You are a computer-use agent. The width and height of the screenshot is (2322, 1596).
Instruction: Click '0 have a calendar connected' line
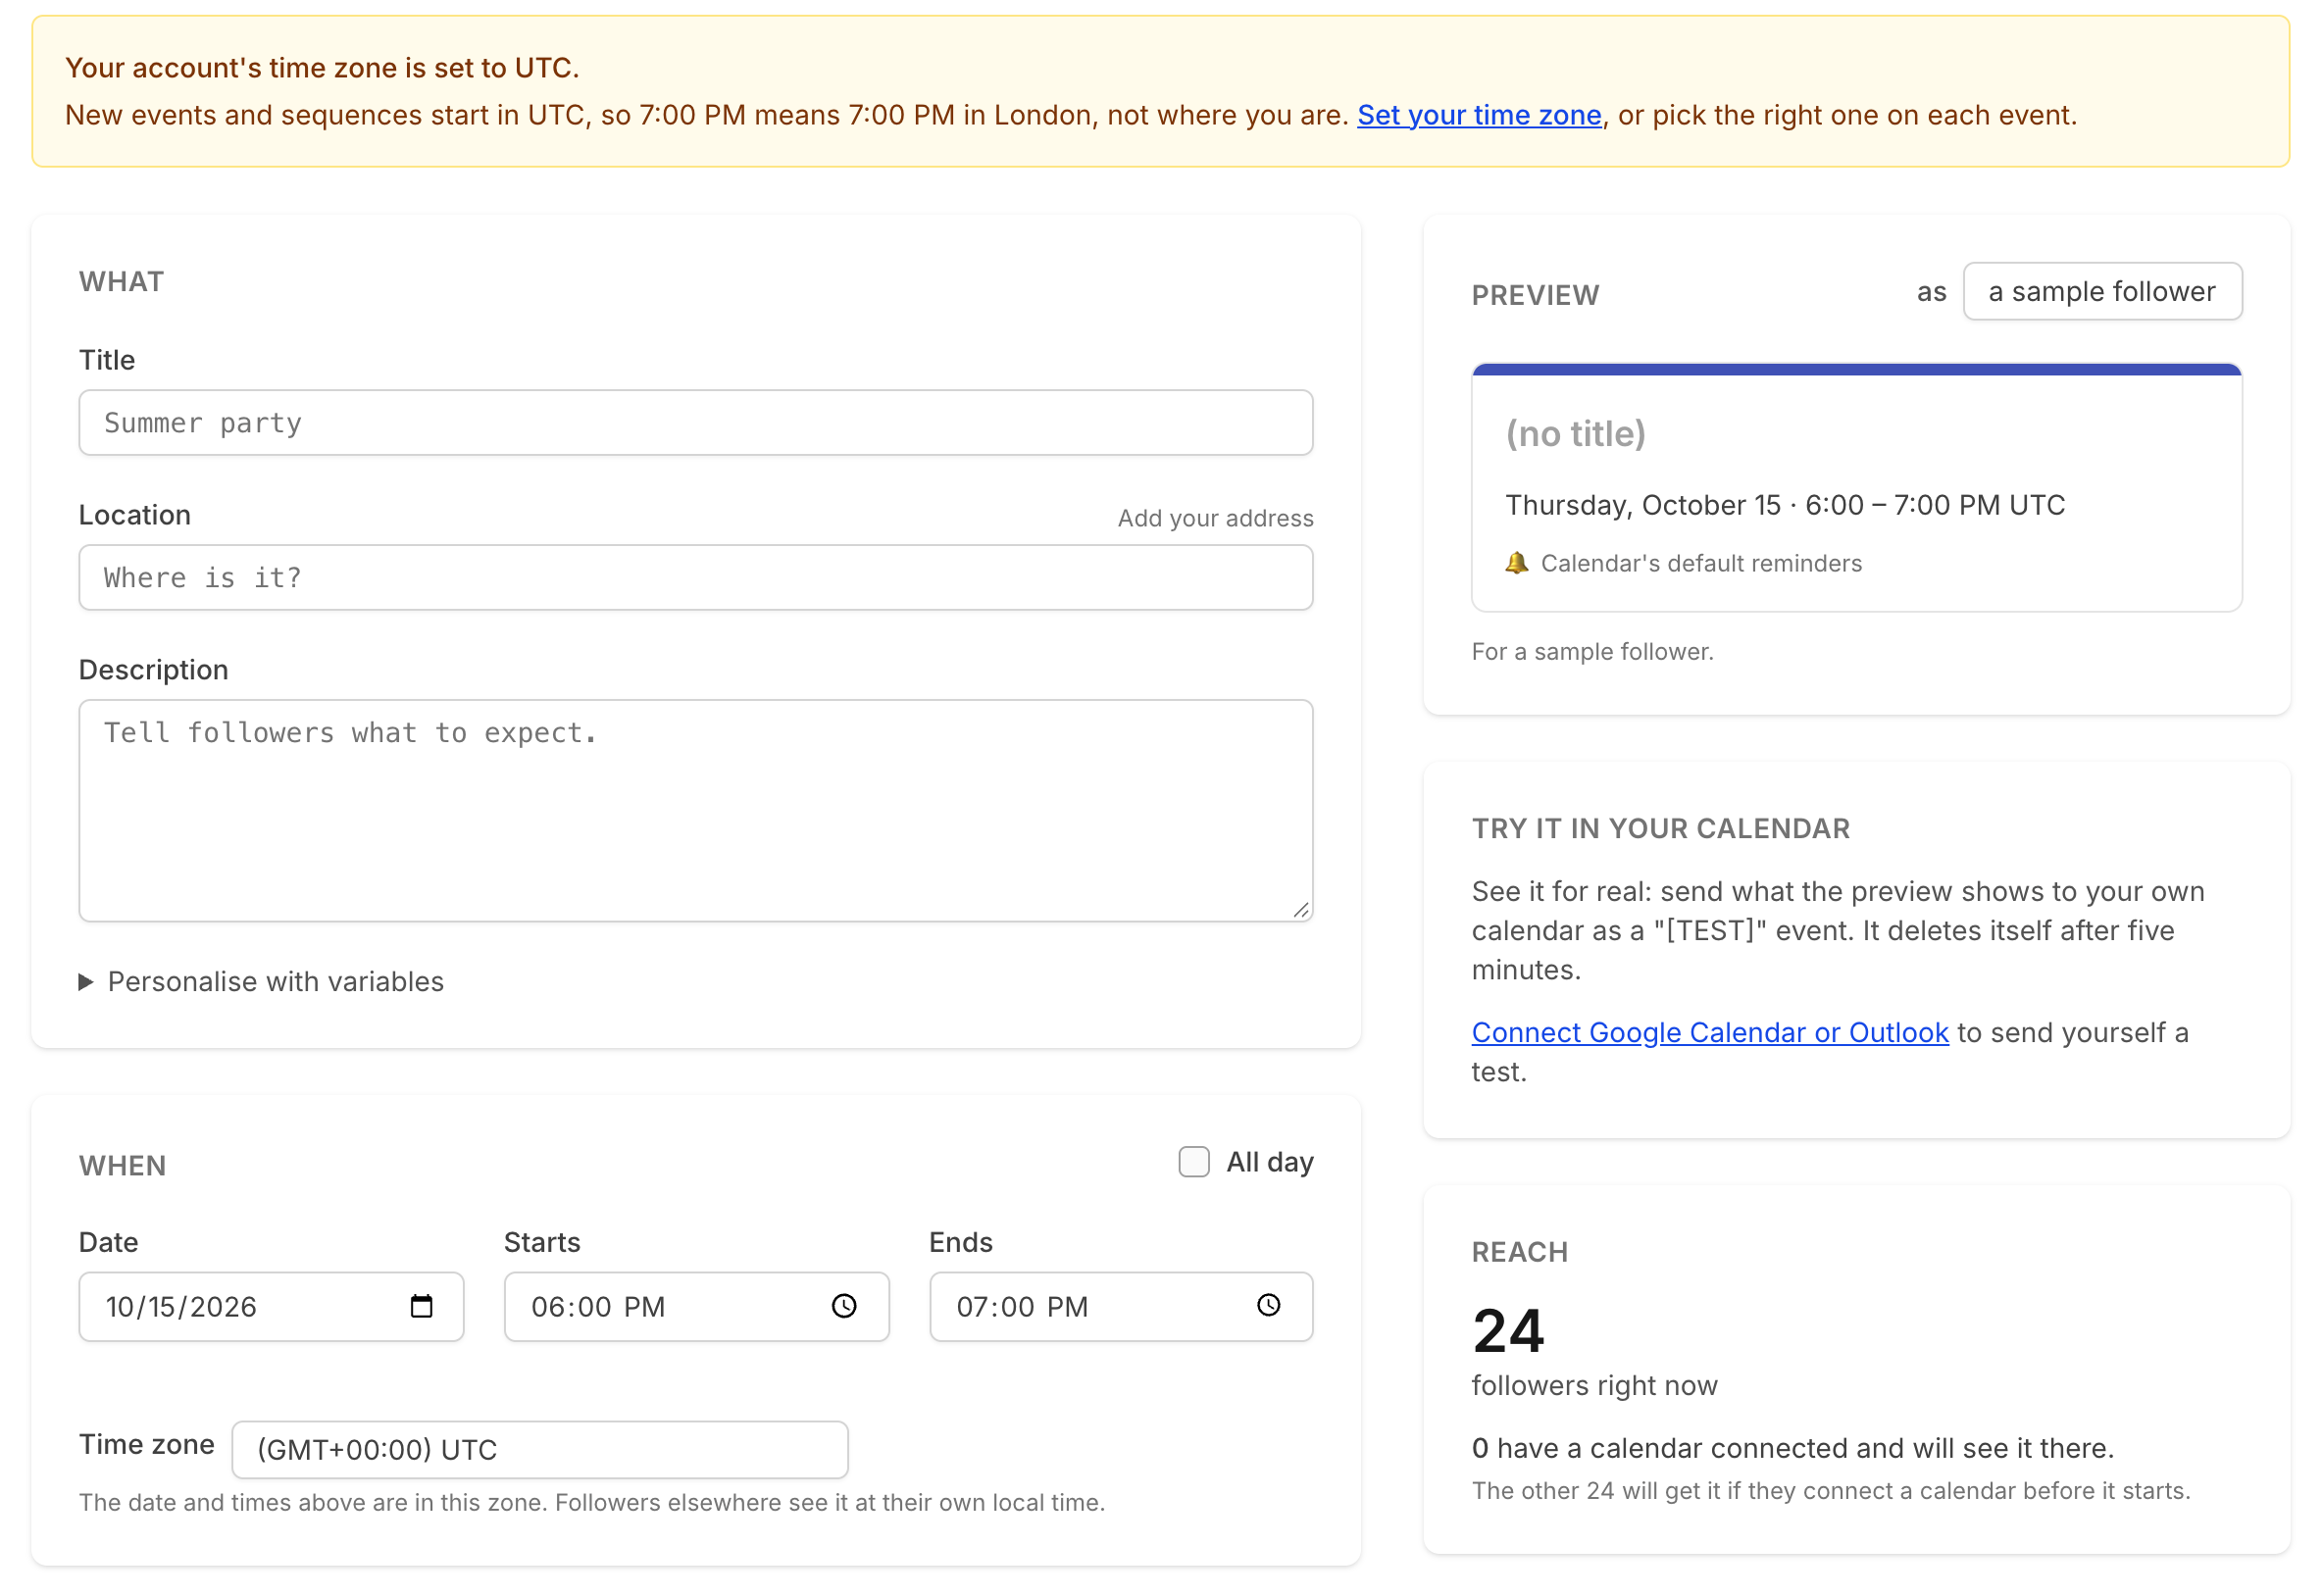[x=1793, y=1448]
